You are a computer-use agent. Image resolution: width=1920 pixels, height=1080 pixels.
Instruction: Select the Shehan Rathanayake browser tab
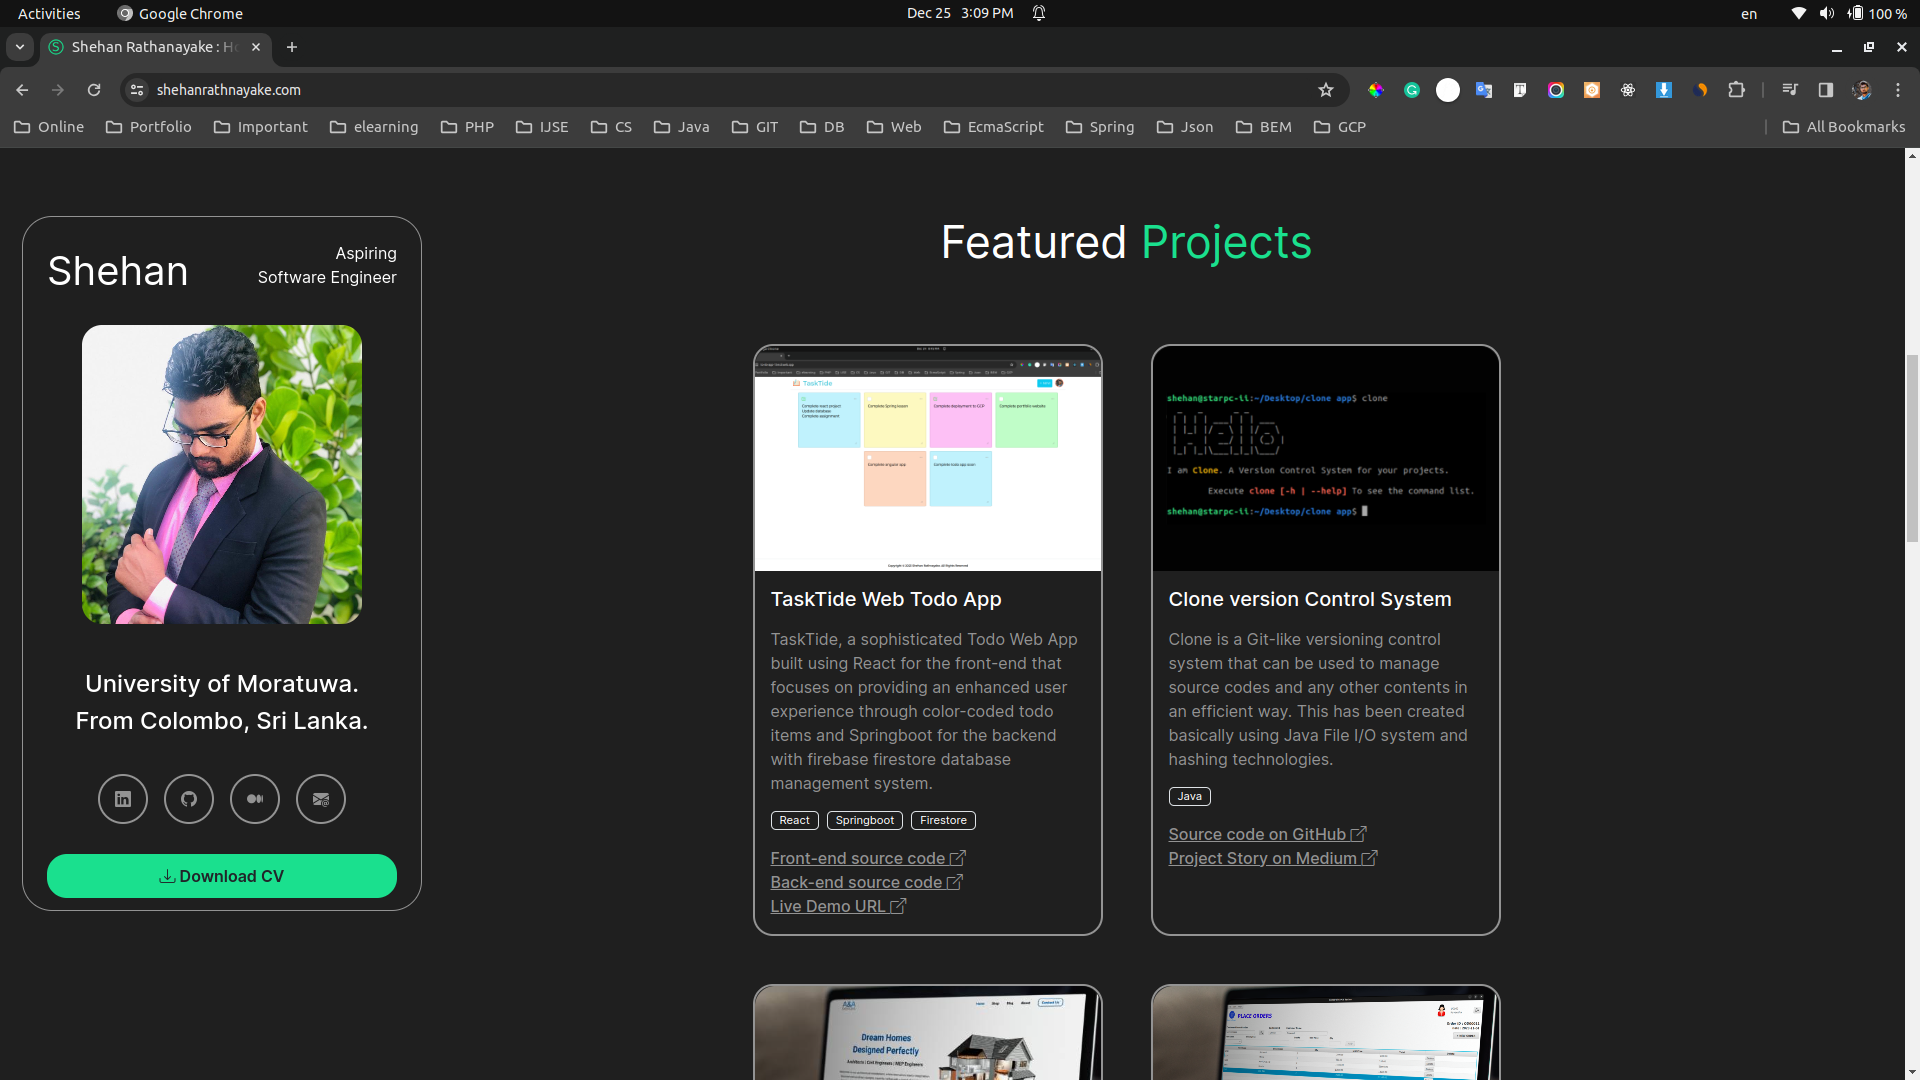[150, 47]
